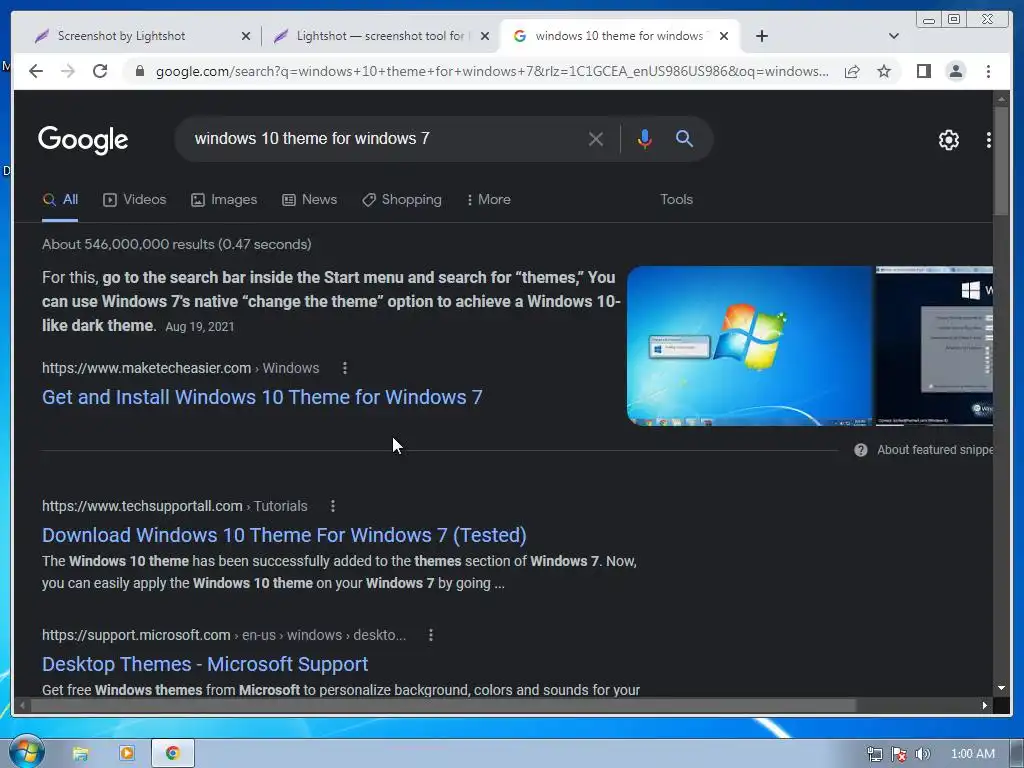The height and width of the screenshot is (768, 1024).
Task: Reload the current page
Action: pos(100,71)
